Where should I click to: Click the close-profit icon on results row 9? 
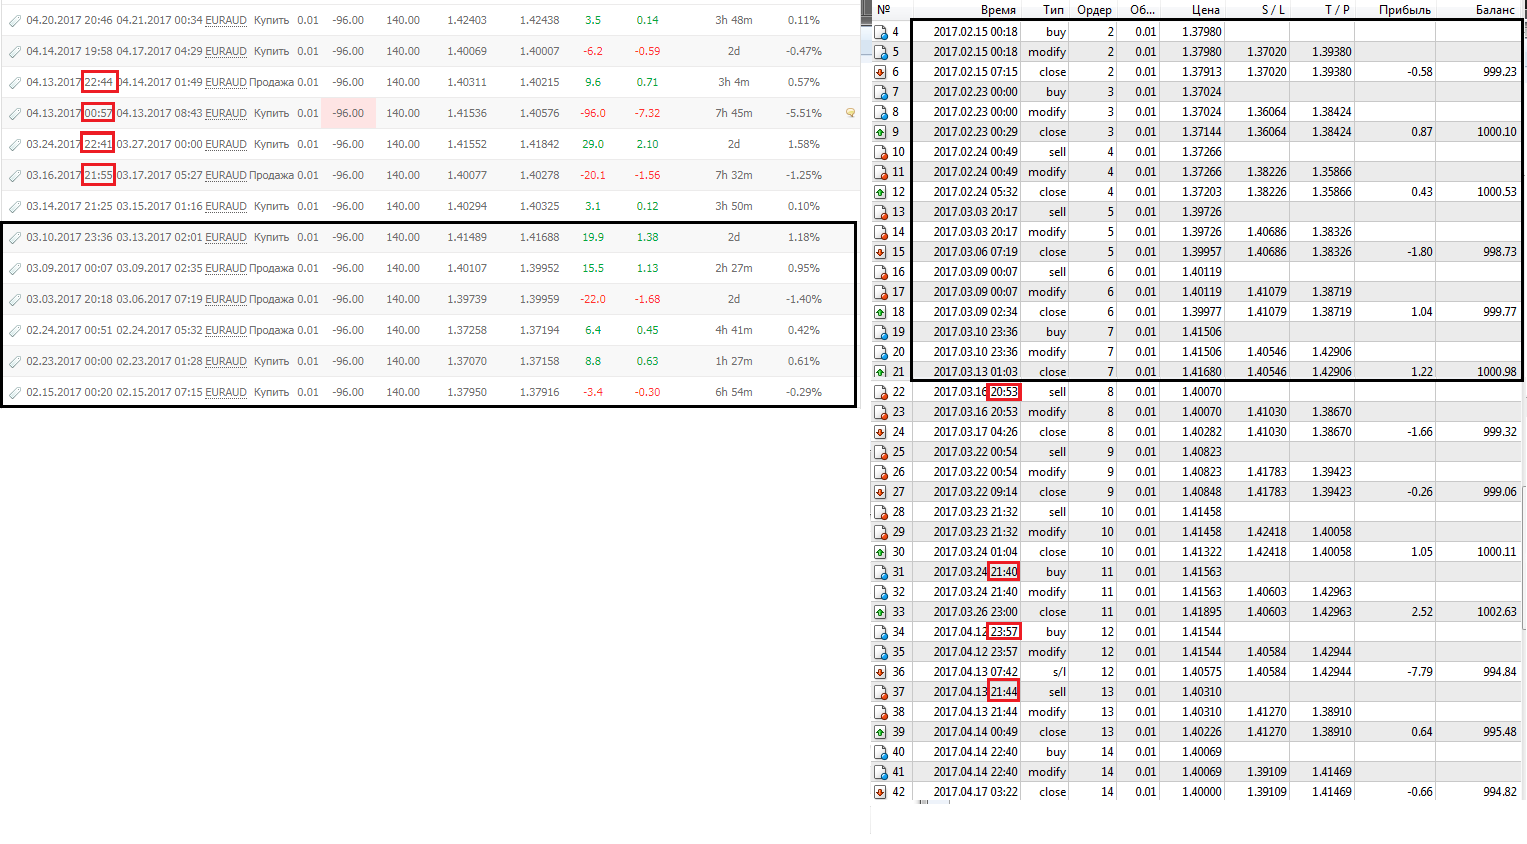(x=880, y=132)
